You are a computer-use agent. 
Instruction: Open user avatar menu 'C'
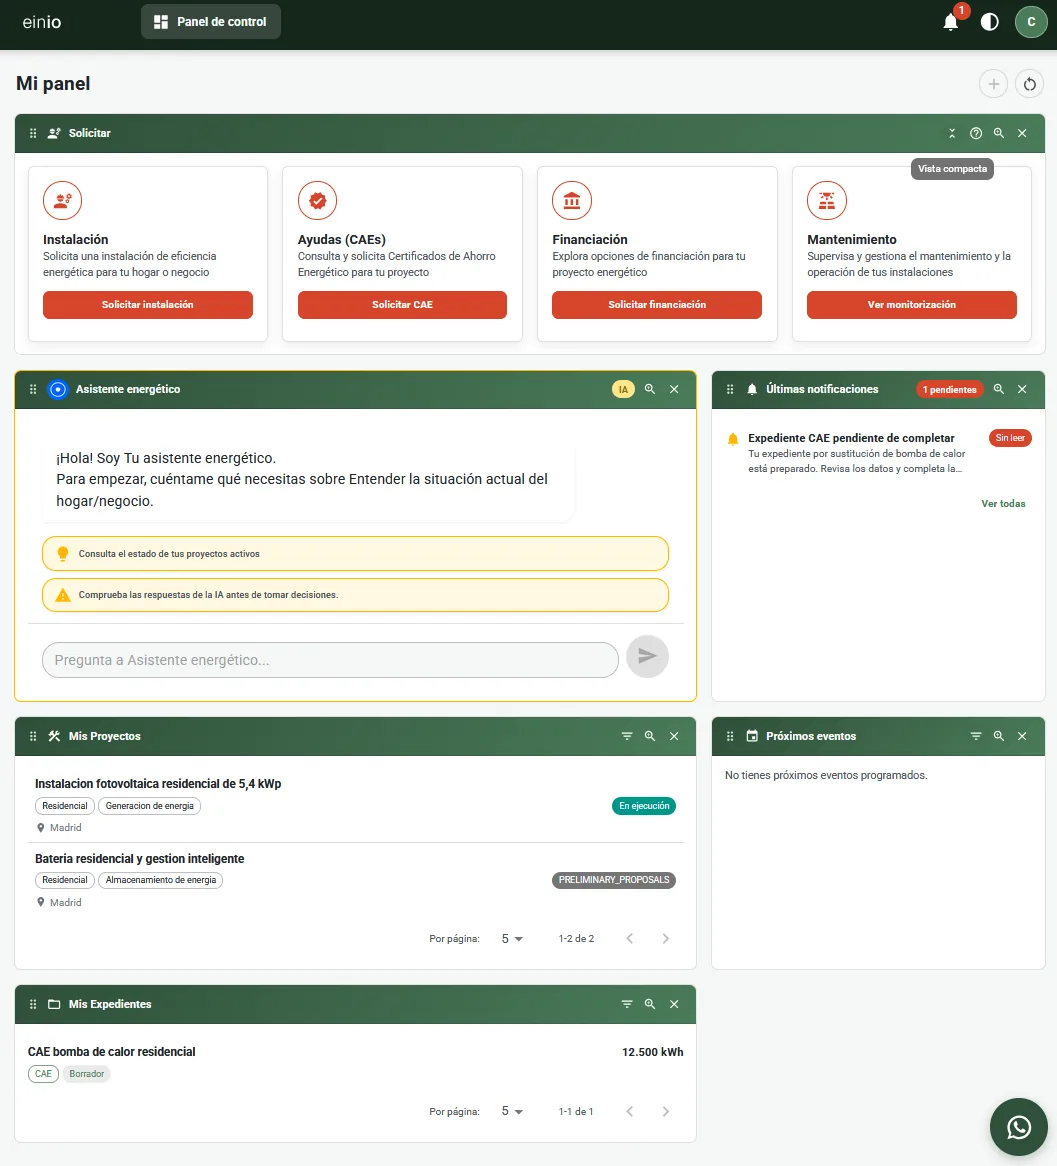1031,22
